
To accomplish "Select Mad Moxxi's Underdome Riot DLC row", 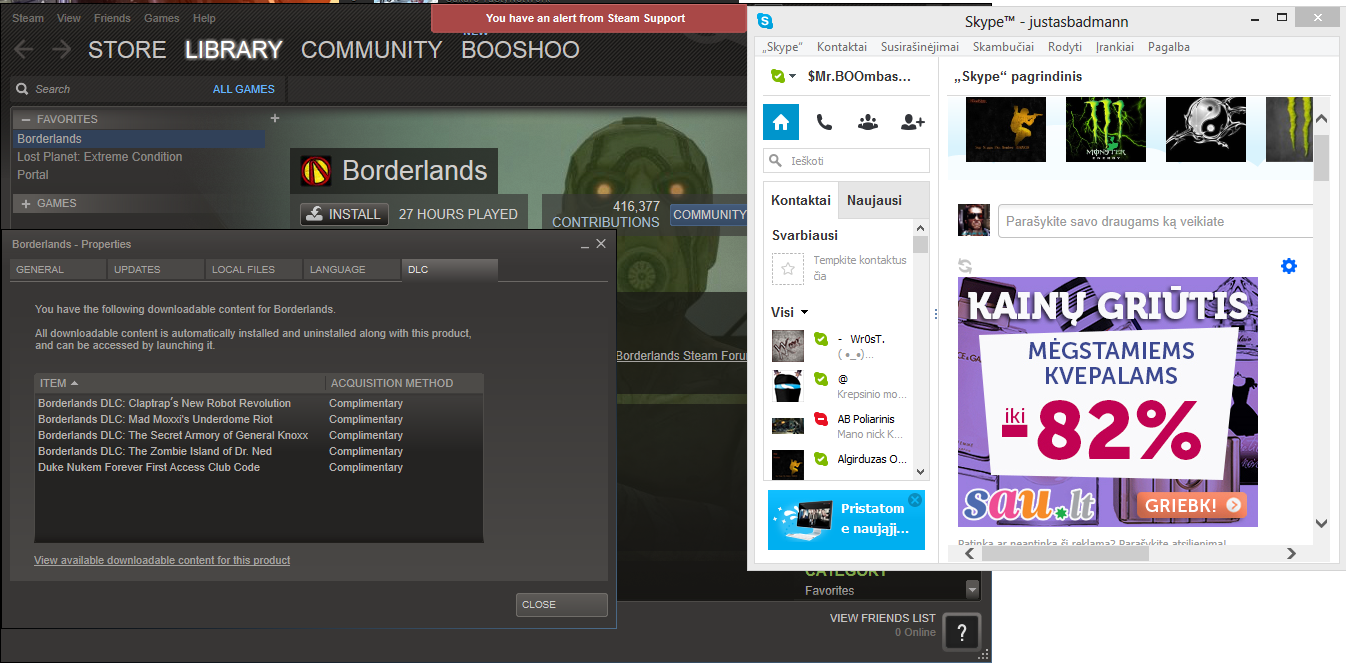I will pyautogui.click(x=259, y=419).
